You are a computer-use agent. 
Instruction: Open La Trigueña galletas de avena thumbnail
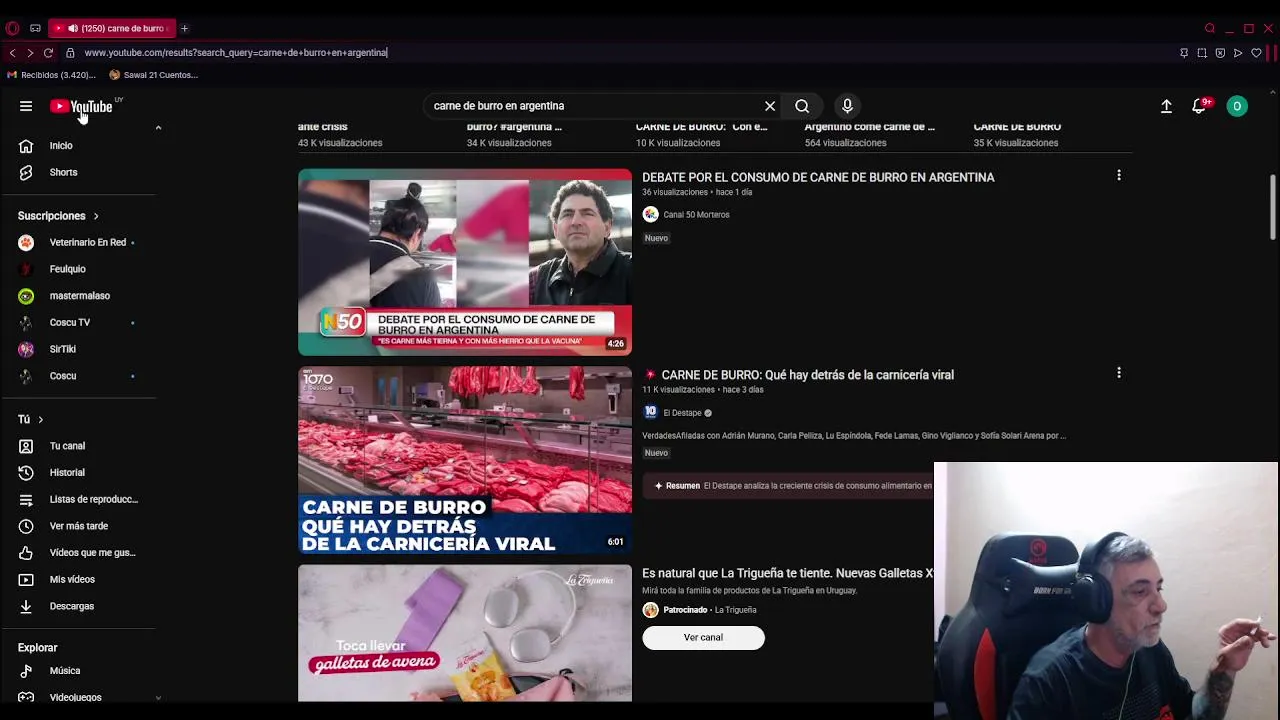pos(465,633)
